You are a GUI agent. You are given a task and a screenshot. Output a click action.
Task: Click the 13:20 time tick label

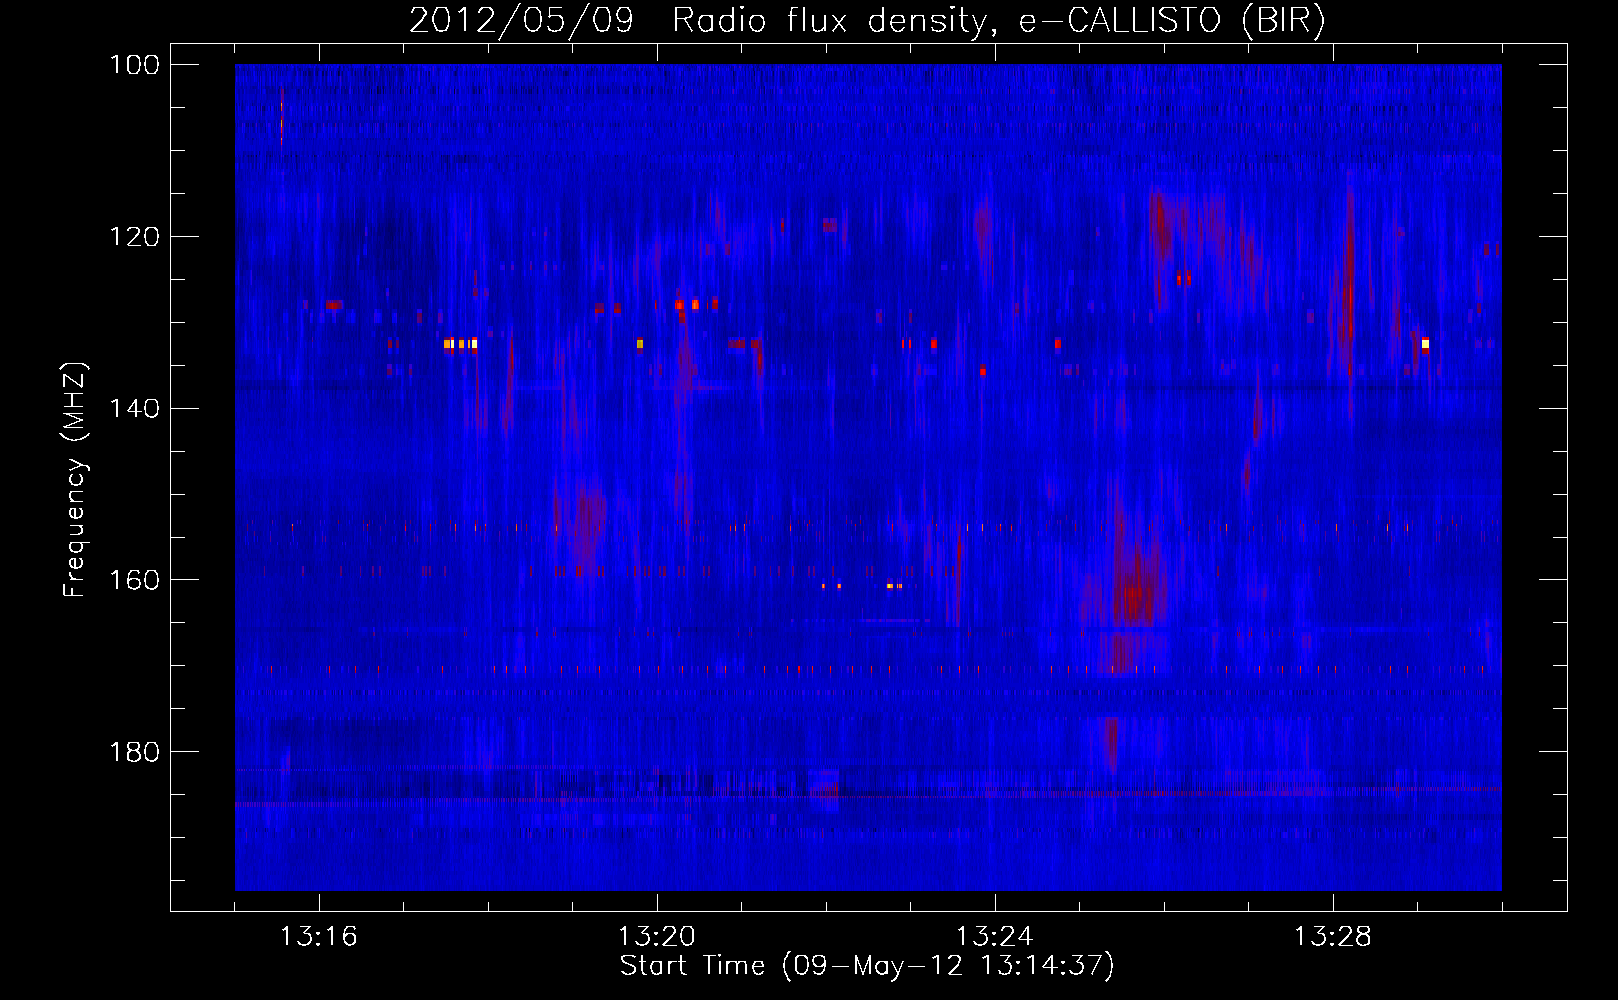(x=657, y=937)
